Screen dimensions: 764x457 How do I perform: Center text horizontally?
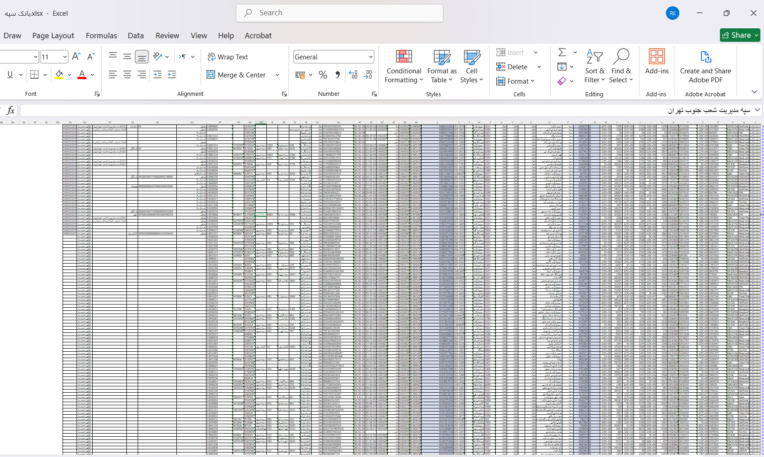click(127, 75)
